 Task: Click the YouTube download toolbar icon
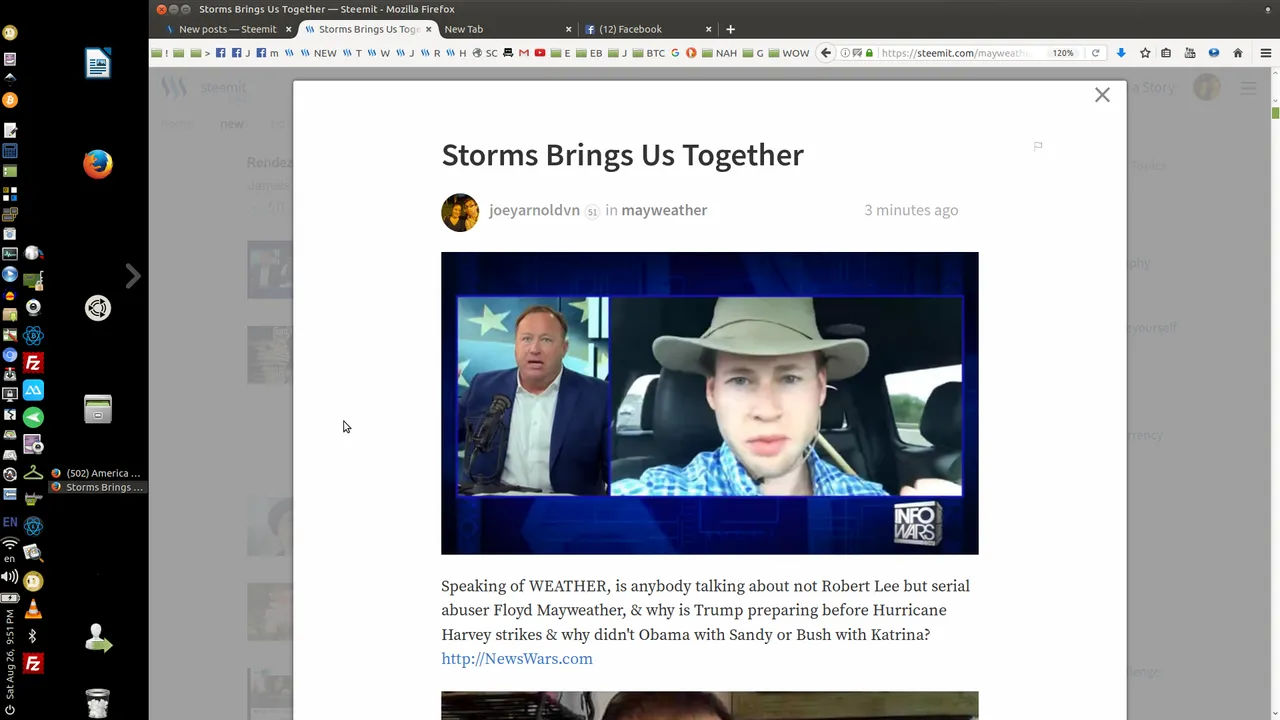tap(1190, 53)
